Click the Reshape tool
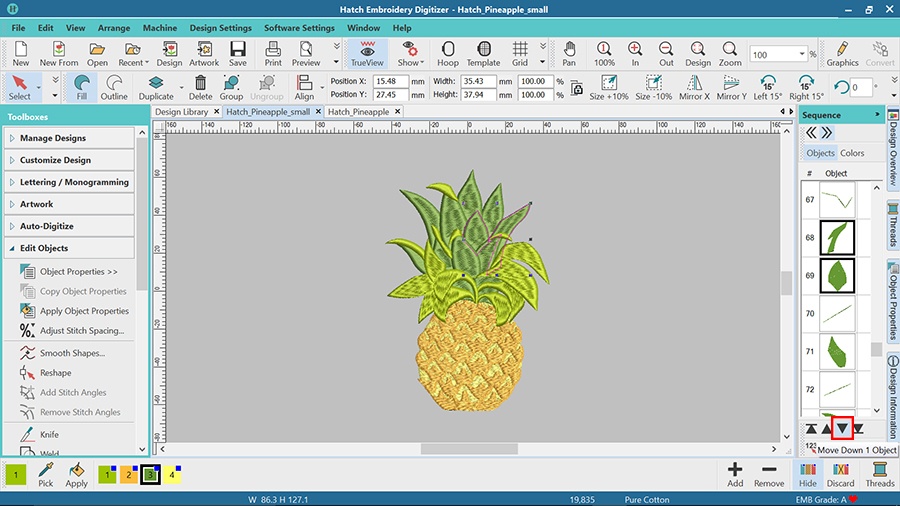900x506 pixels. point(55,373)
